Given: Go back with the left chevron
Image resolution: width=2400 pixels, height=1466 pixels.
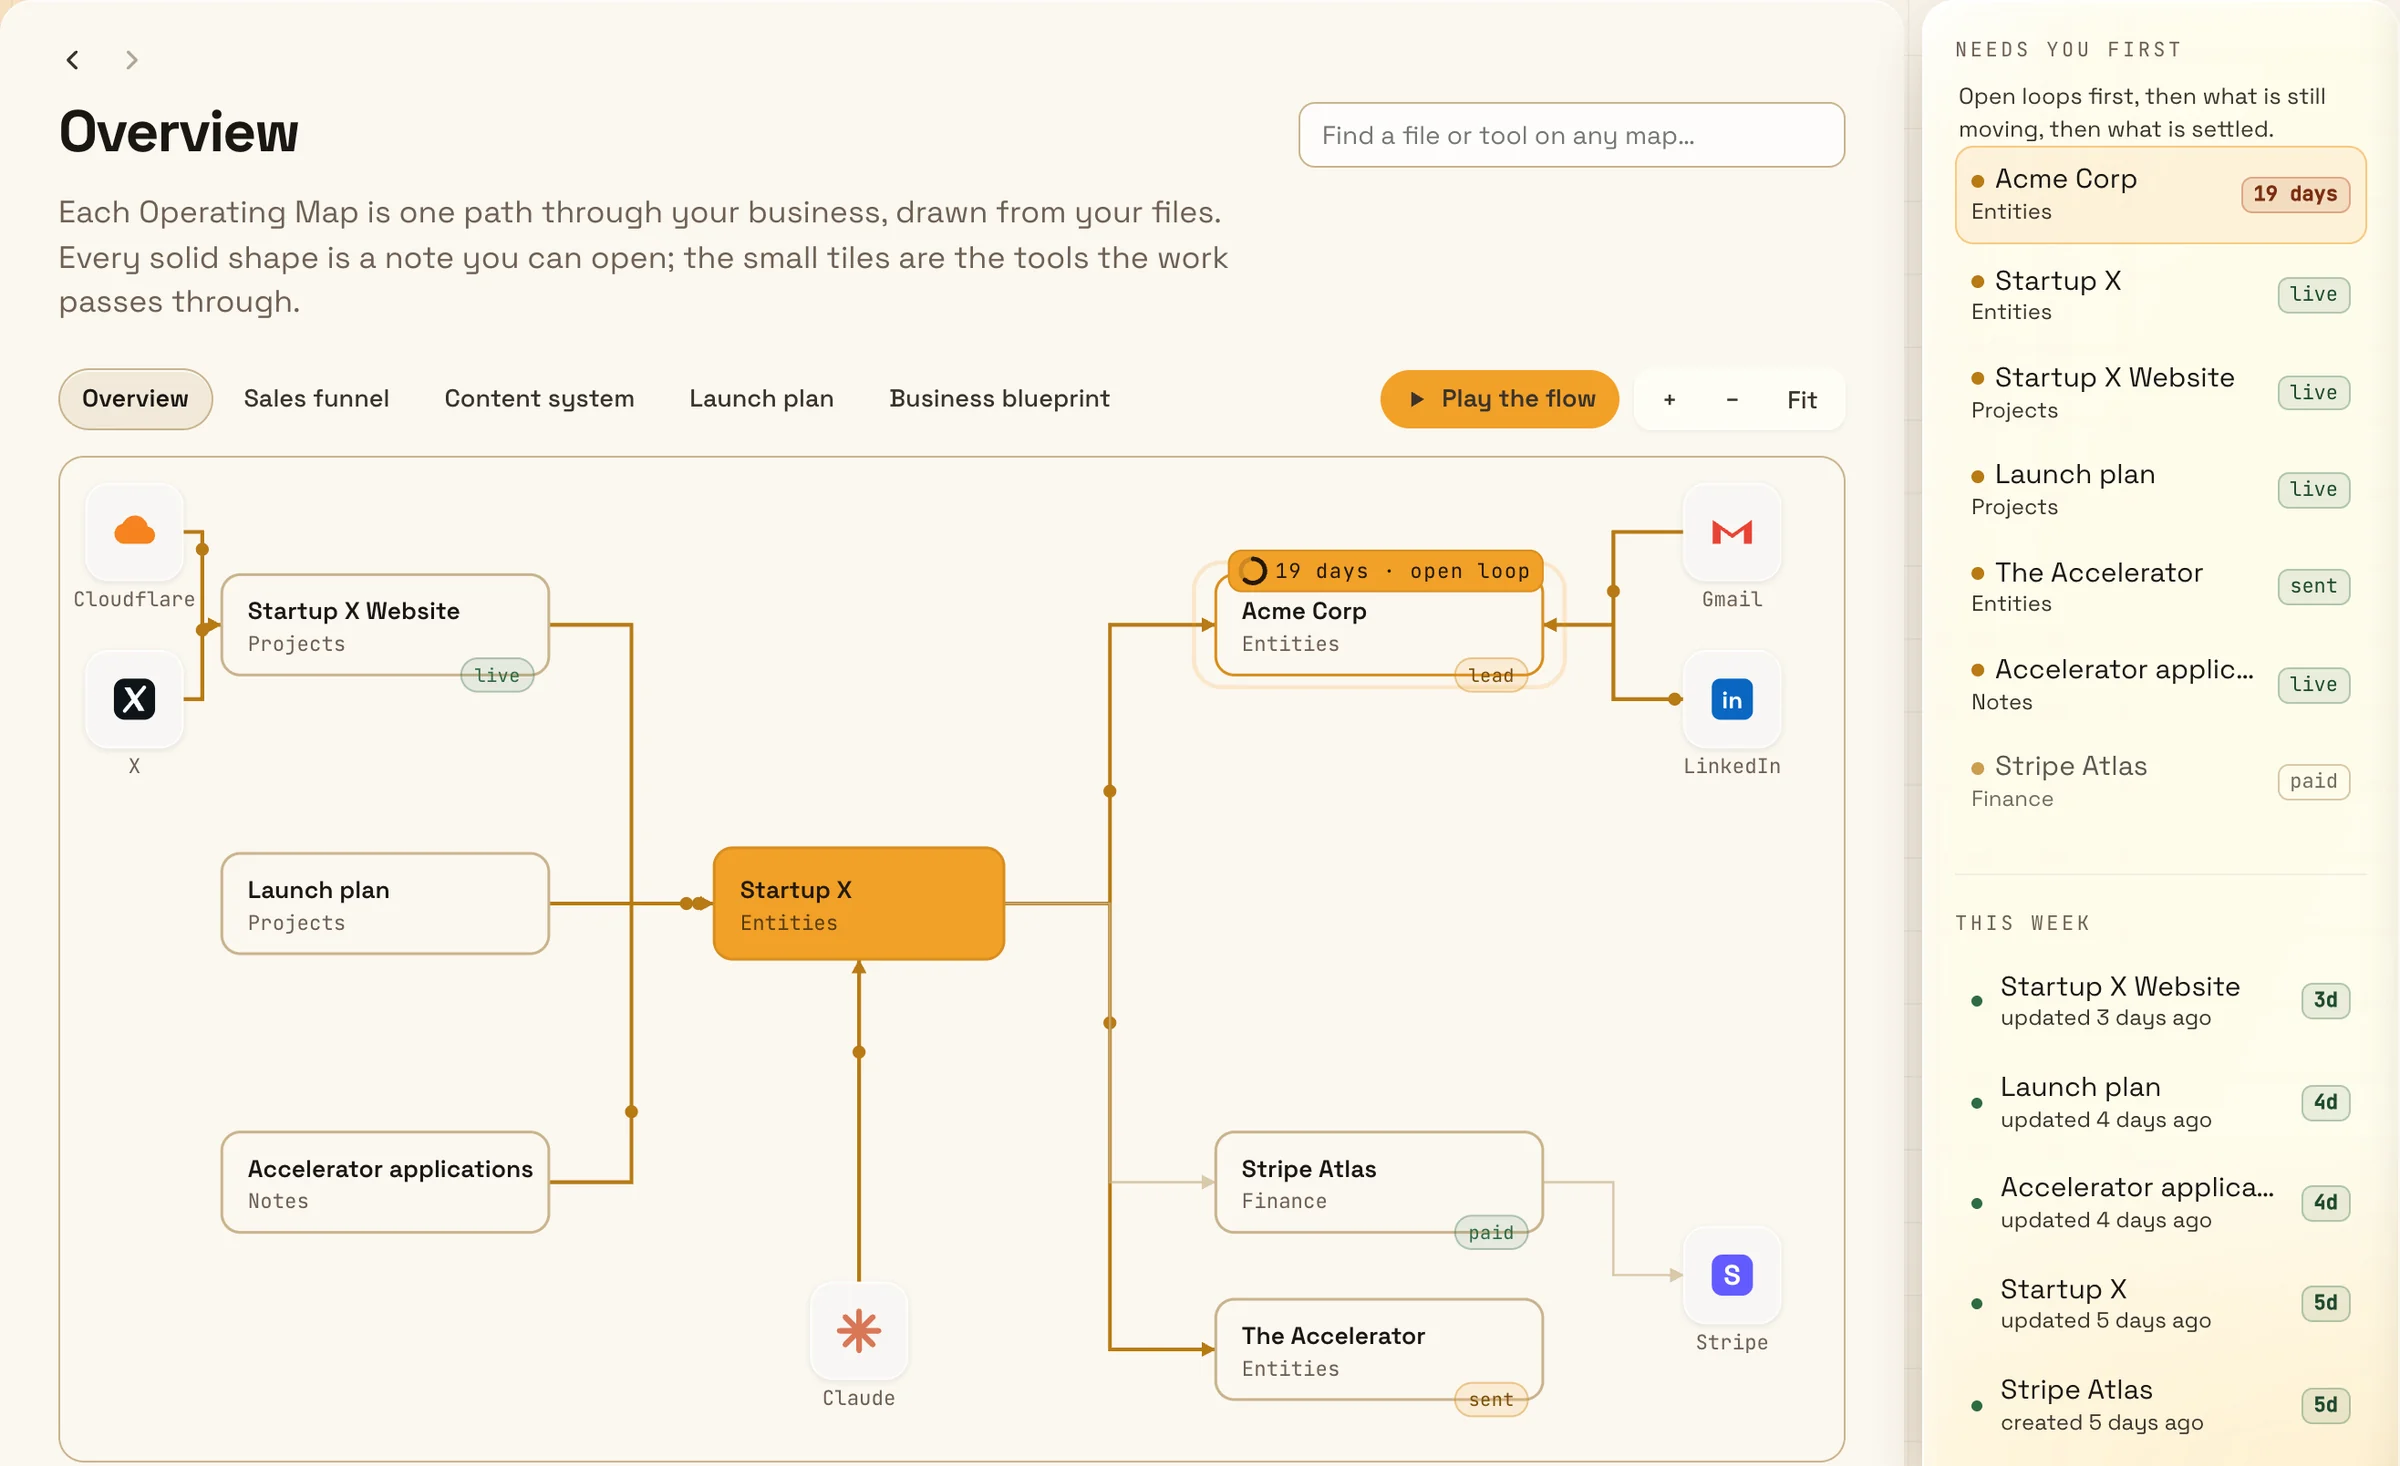Looking at the screenshot, I should pos(73,60).
